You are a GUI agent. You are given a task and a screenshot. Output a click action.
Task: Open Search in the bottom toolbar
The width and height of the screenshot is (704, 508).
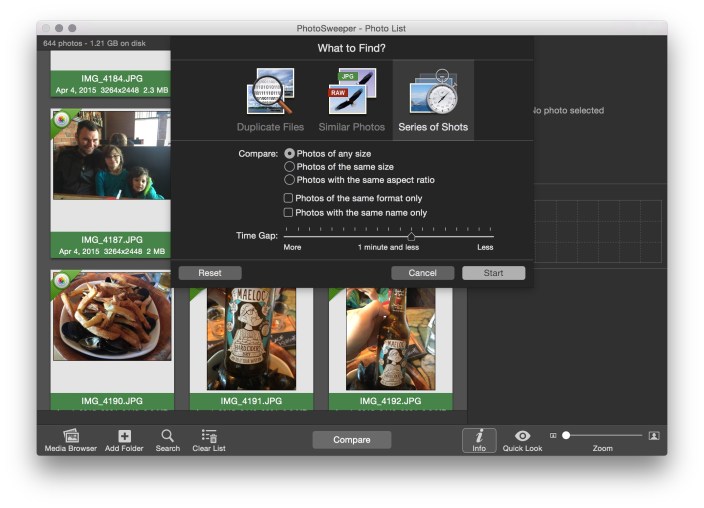click(x=168, y=436)
